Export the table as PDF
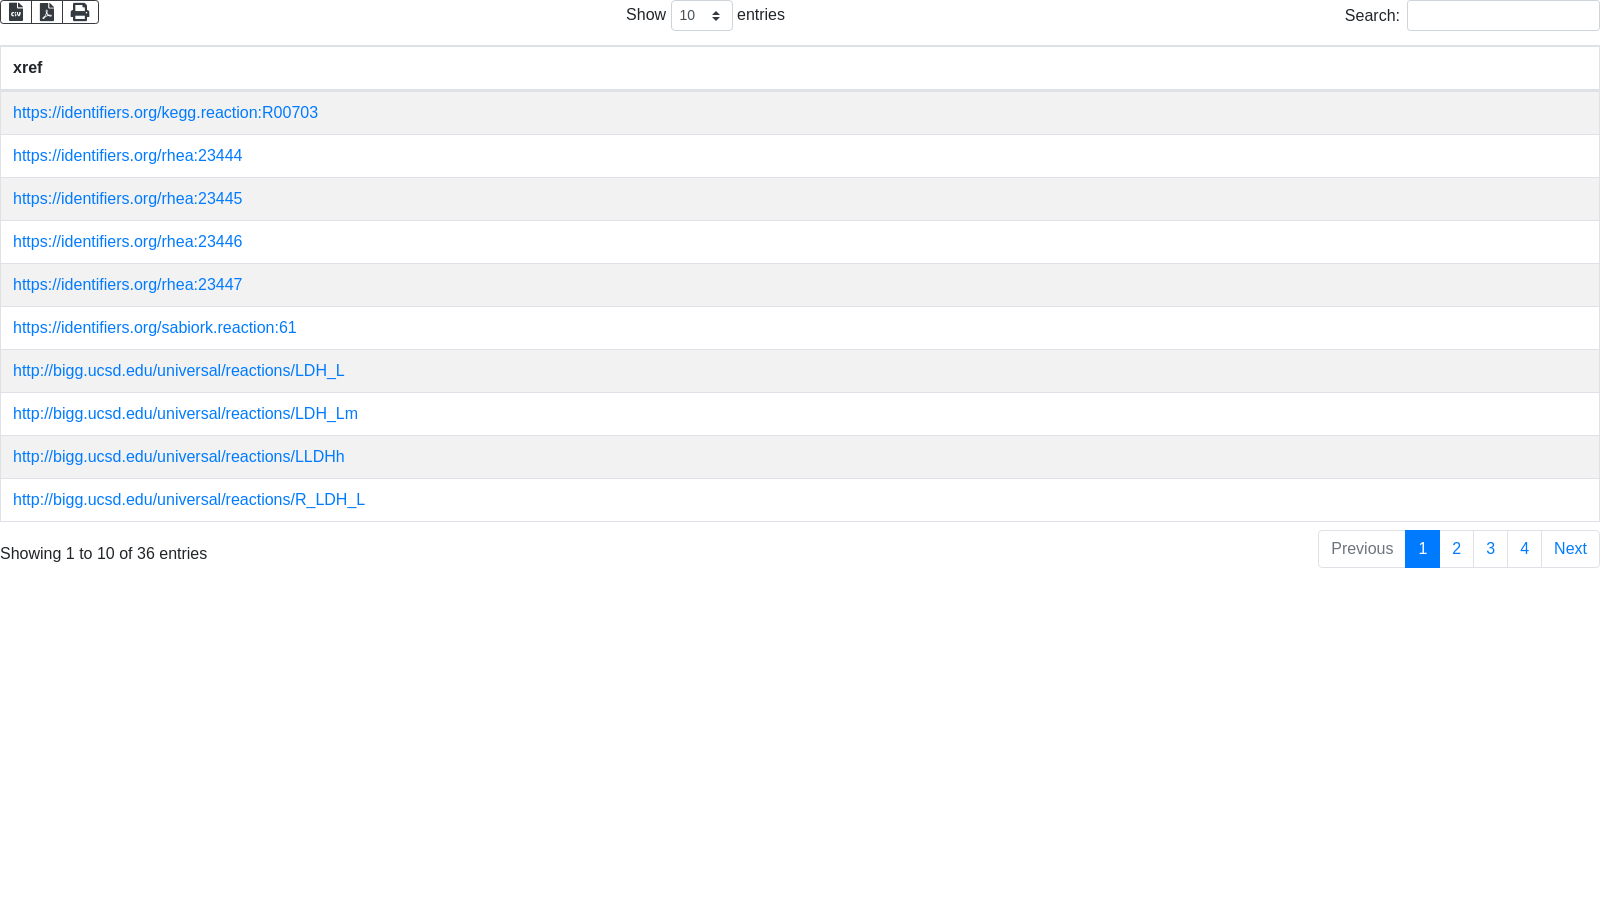The width and height of the screenshot is (1600, 900). [x=47, y=12]
